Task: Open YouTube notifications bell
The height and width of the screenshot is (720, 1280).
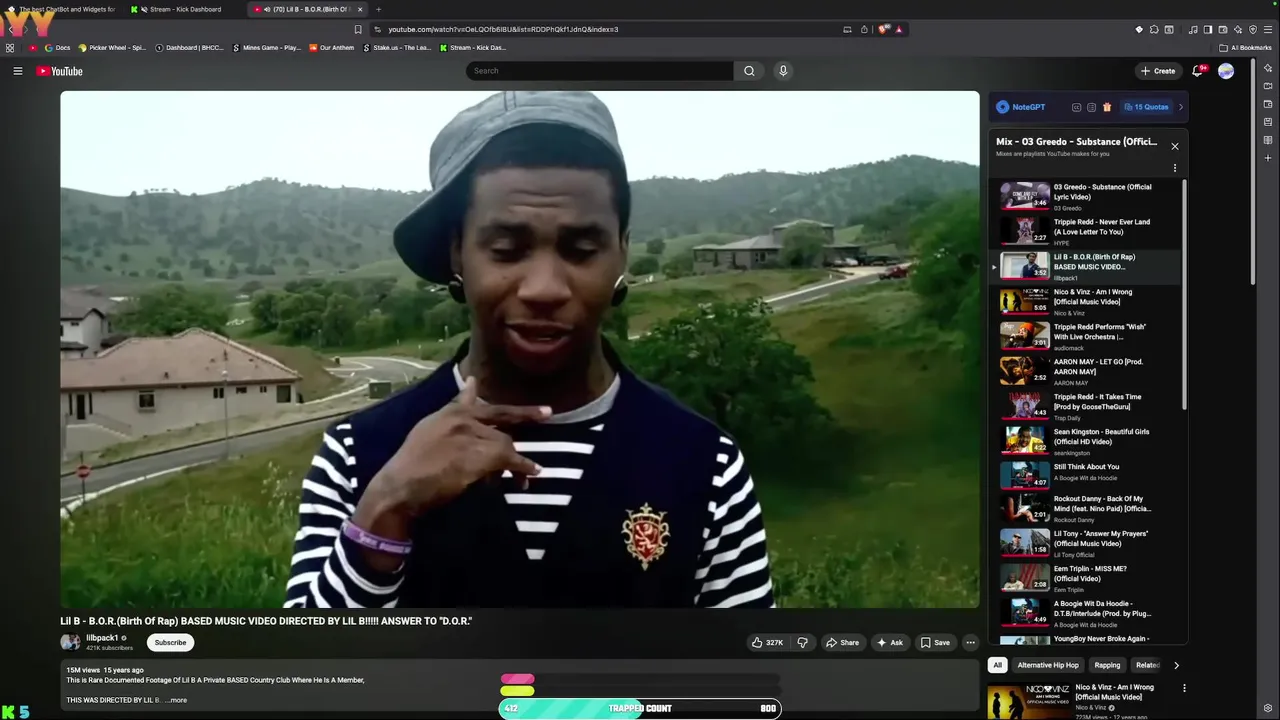Action: click(x=1197, y=71)
